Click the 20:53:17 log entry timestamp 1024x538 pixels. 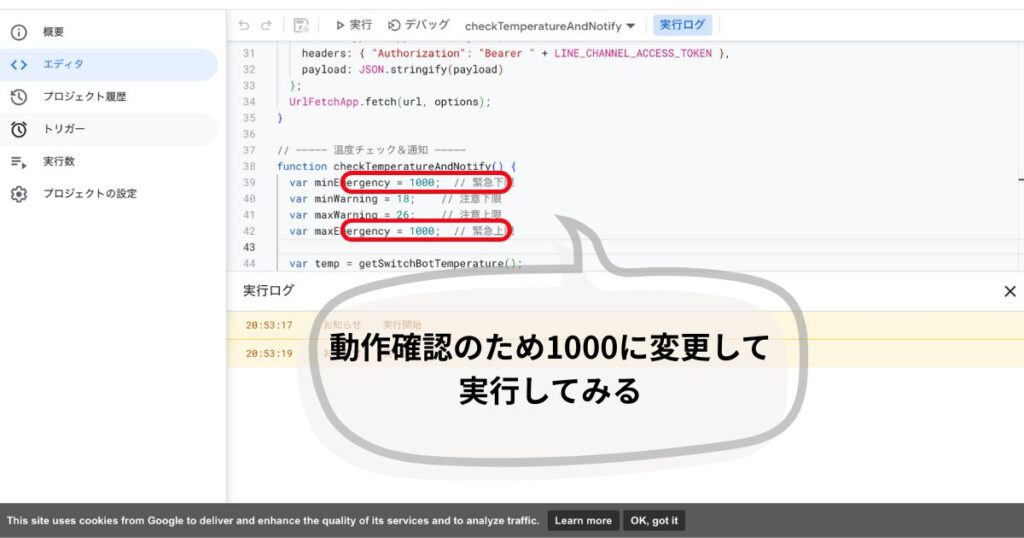click(x=269, y=325)
